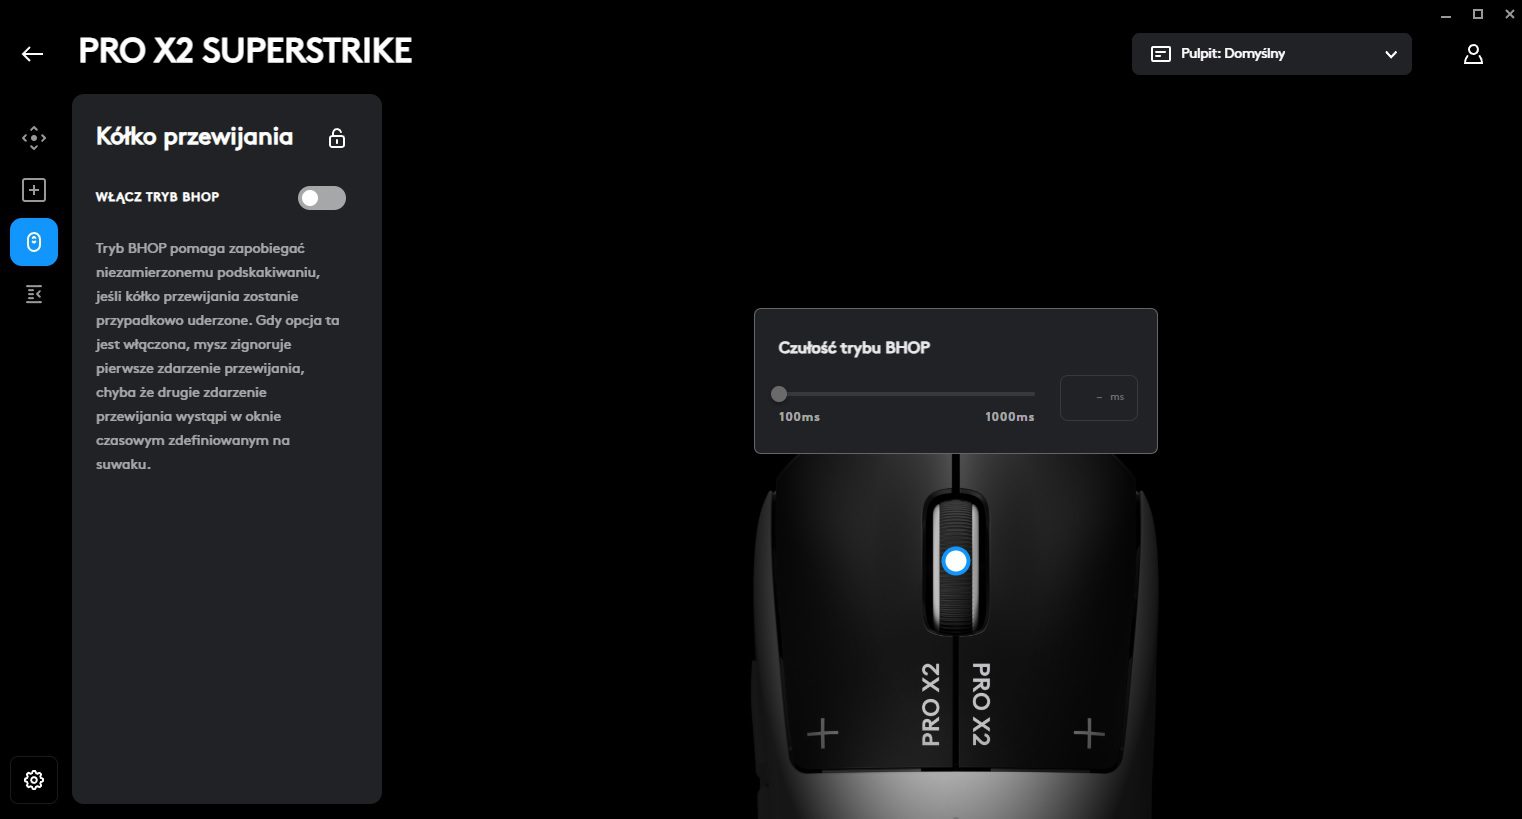The height and width of the screenshot is (819, 1522).
Task: Click the PRO X2 SUPERSTRIKE device title
Action: click(245, 52)
